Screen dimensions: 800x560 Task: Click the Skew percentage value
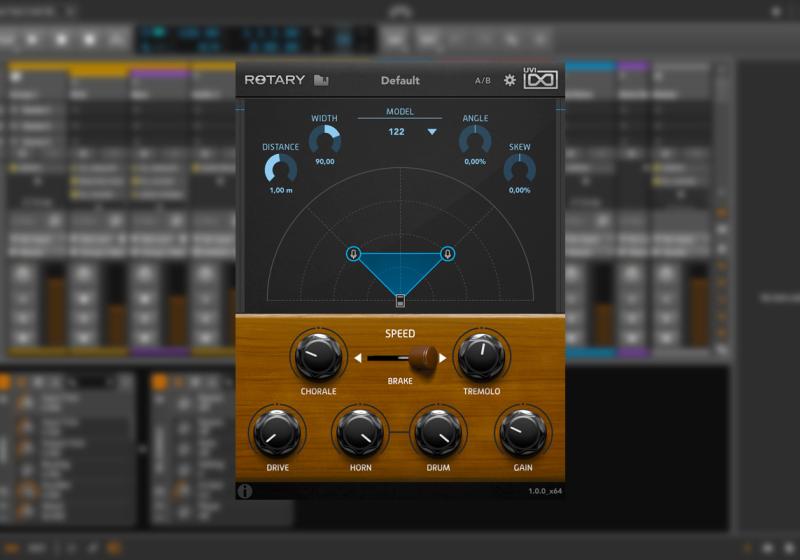pos(519,190)
